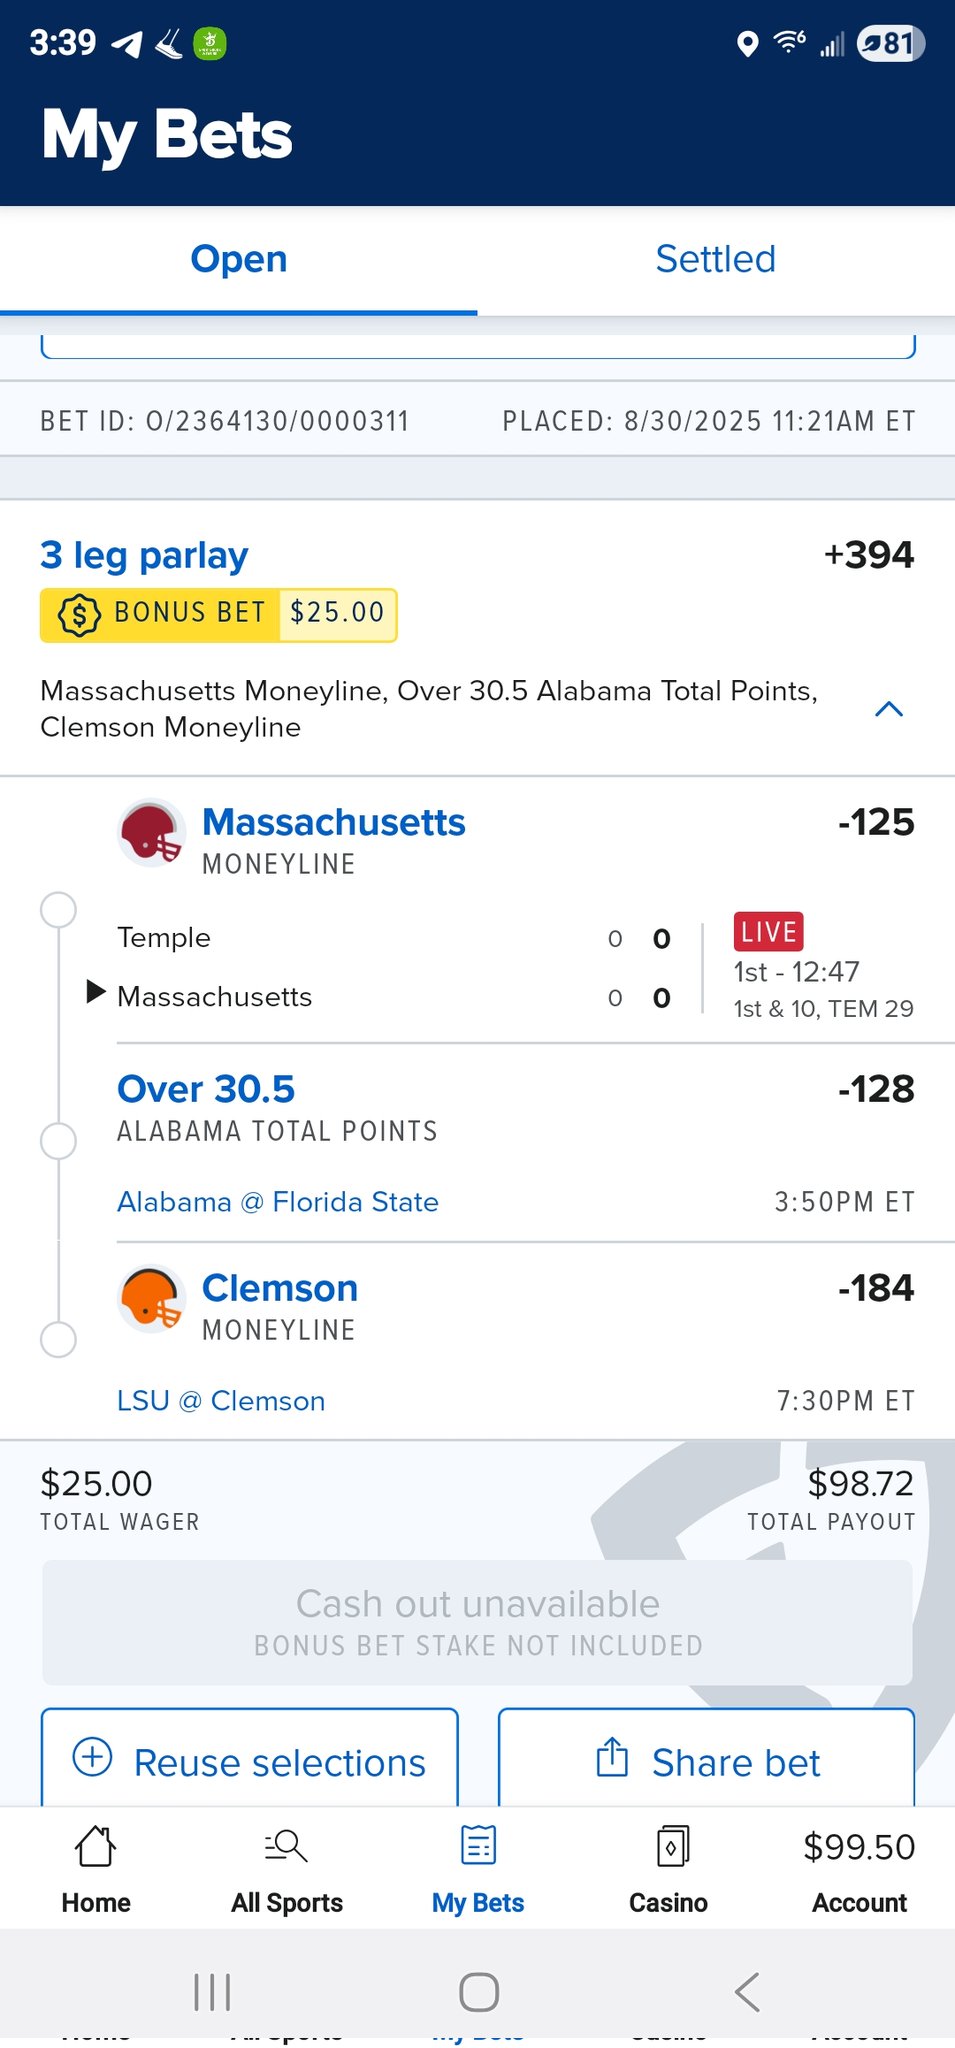This screenshot has height=2048, width=955.
Task: Open the Casino cards icon
Action: (x=669, y=1846)
